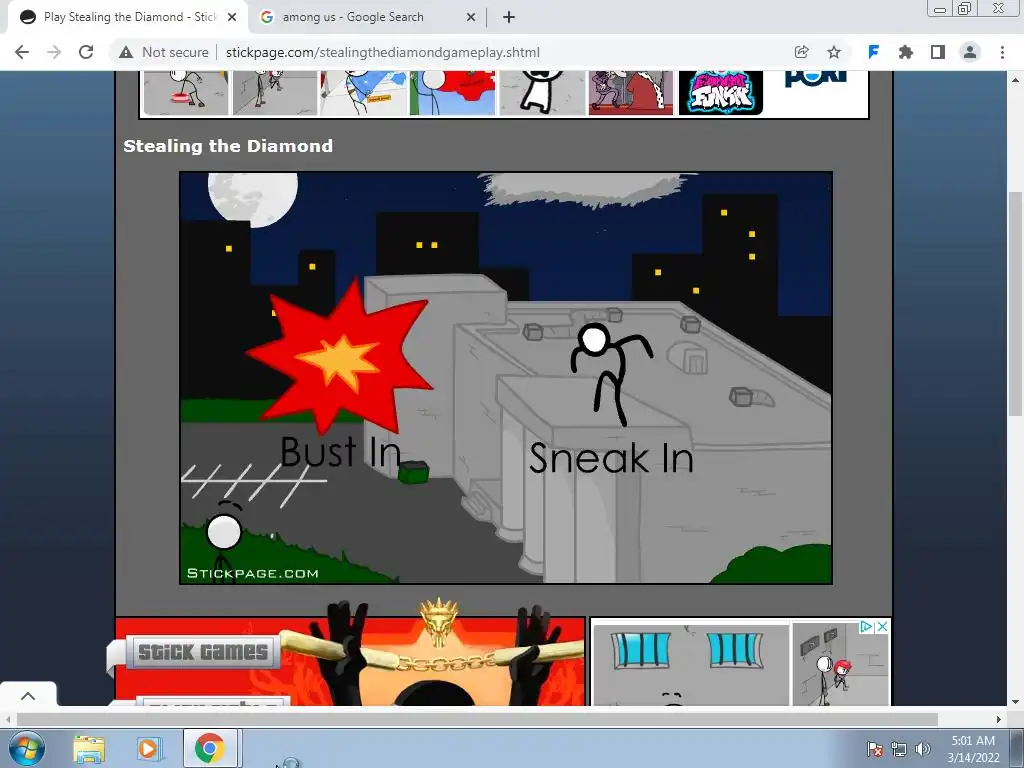Click the browser forward arrow
This screenshot has width=1024, height=768.
coord(54,52)
